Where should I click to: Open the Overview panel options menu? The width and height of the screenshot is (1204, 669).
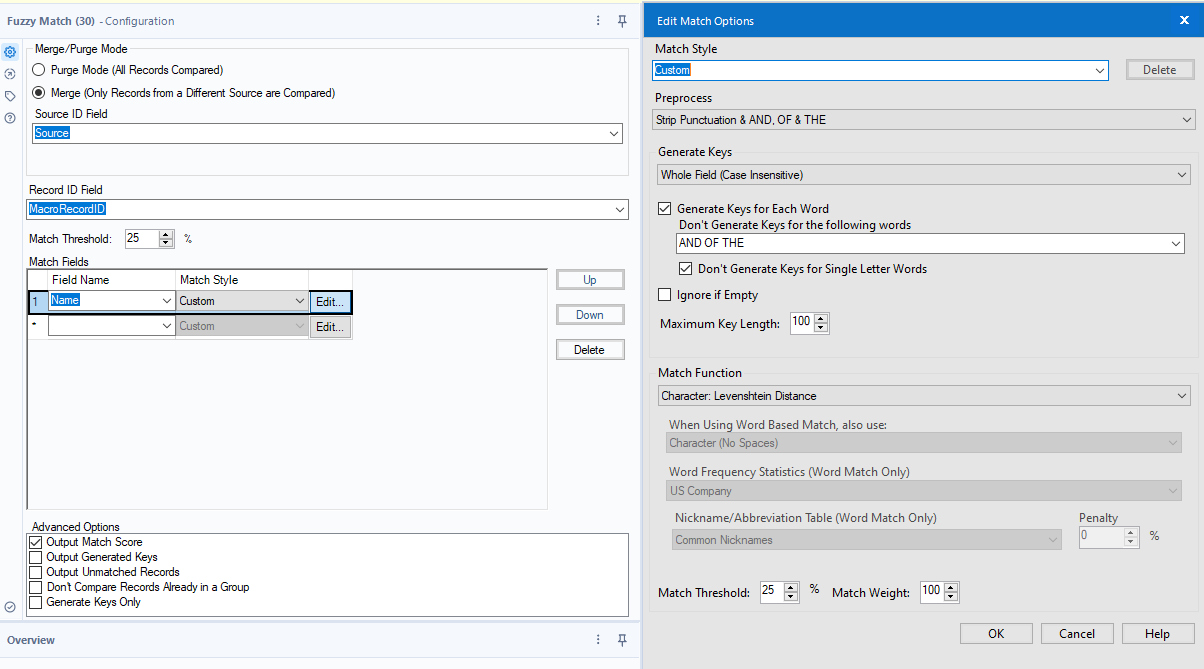[598, 640]
